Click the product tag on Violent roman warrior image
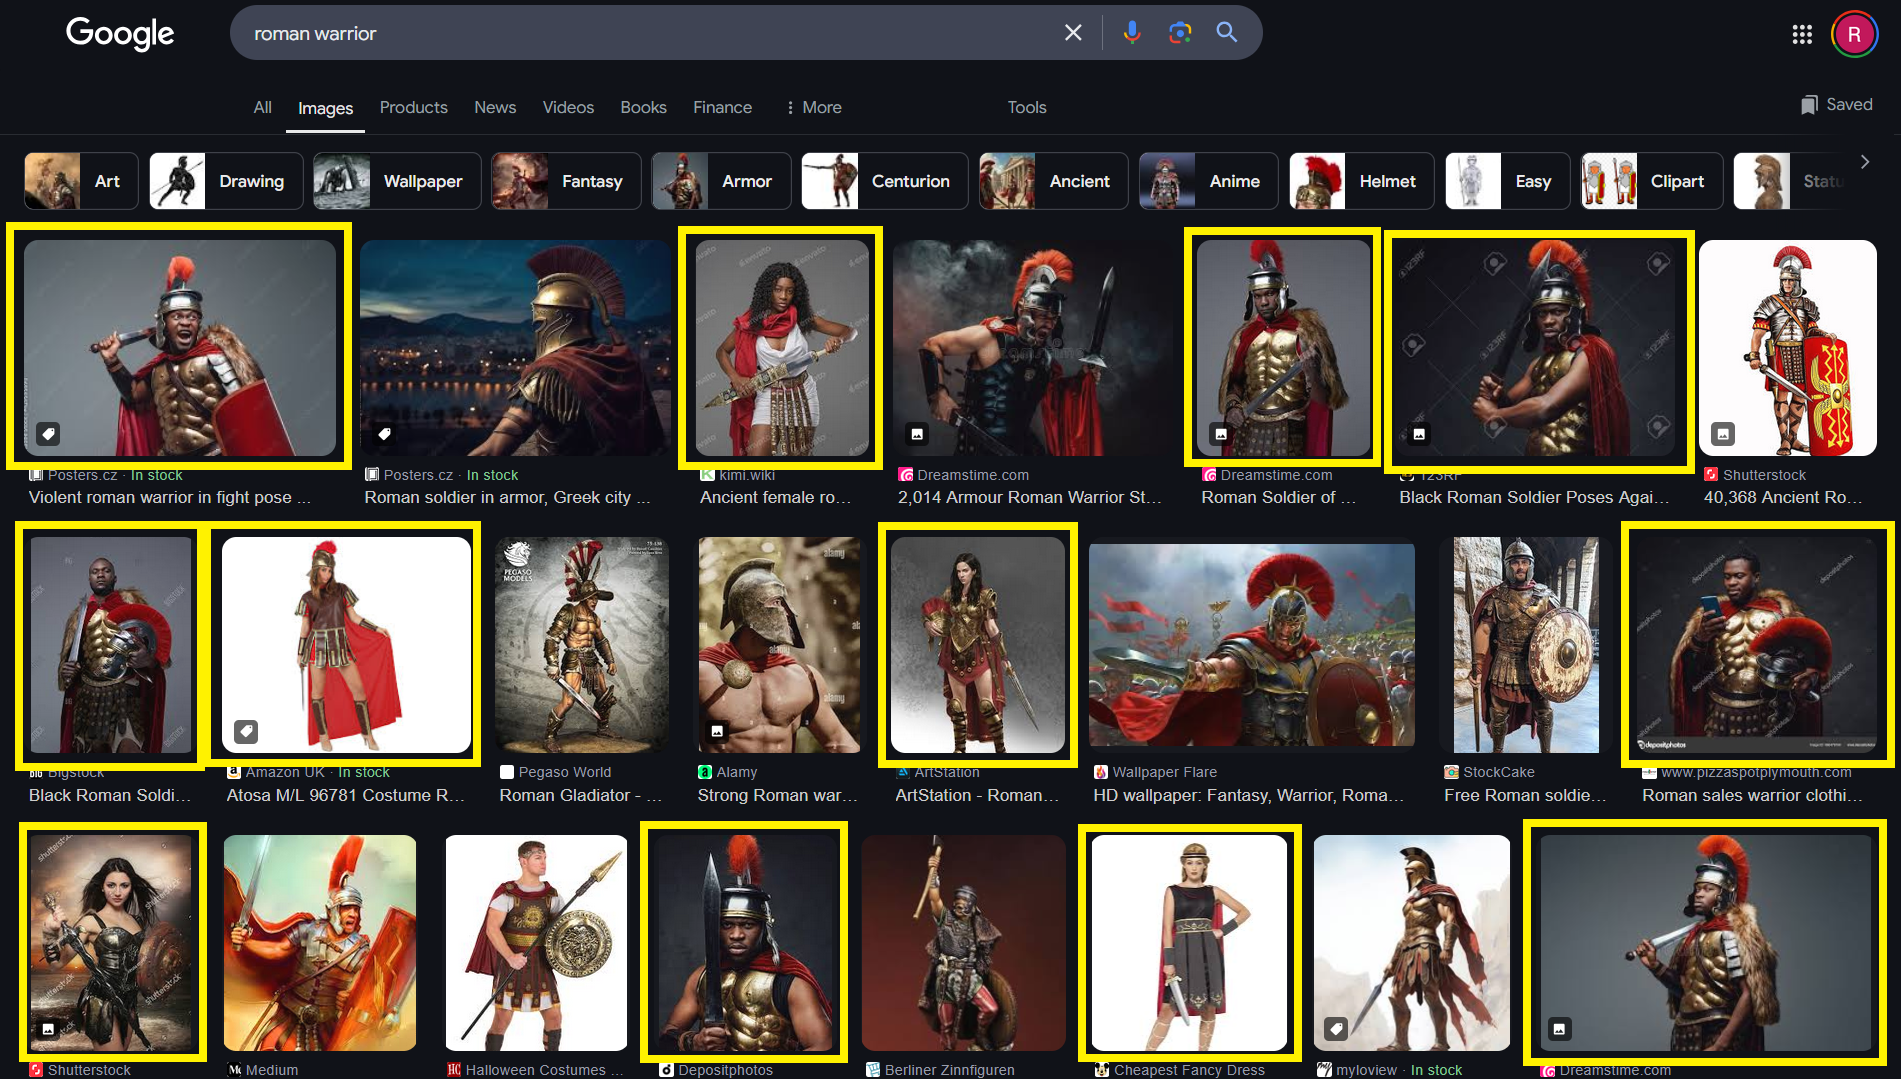 [48, 434]
